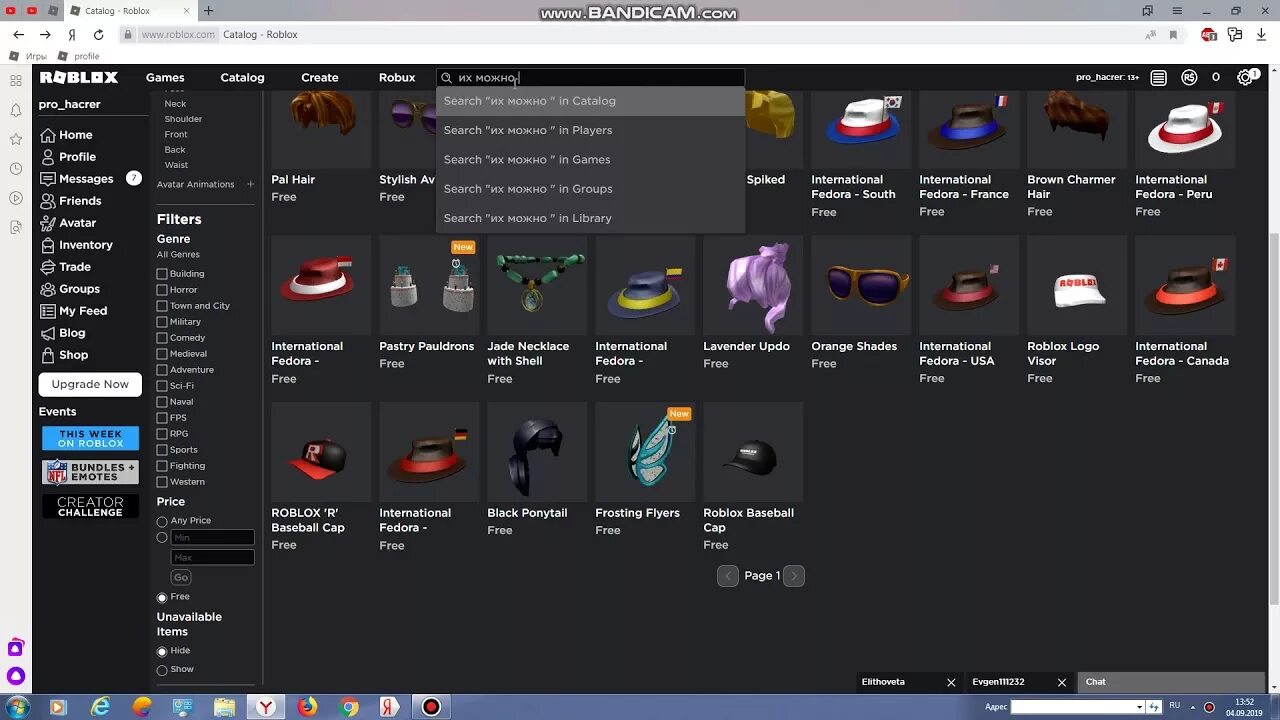Select the Waist accessory category

click(176, 165)
